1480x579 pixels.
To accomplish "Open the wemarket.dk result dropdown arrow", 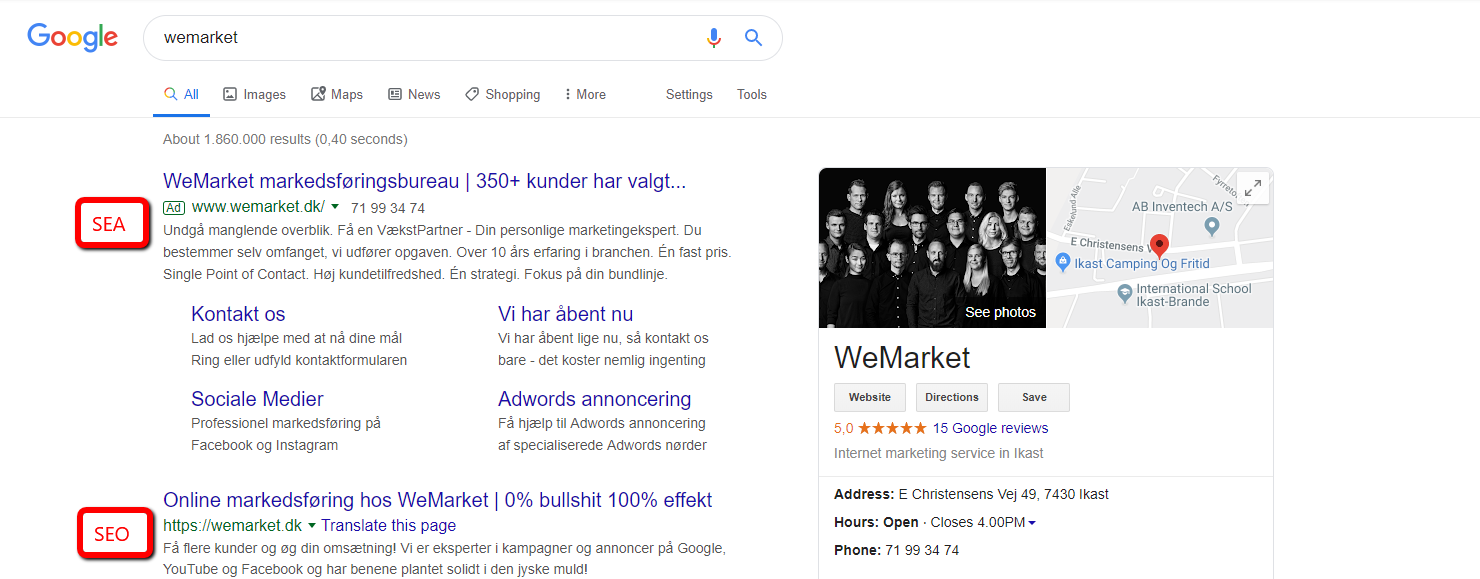I will pyautogui.click(x=312, y=525).
